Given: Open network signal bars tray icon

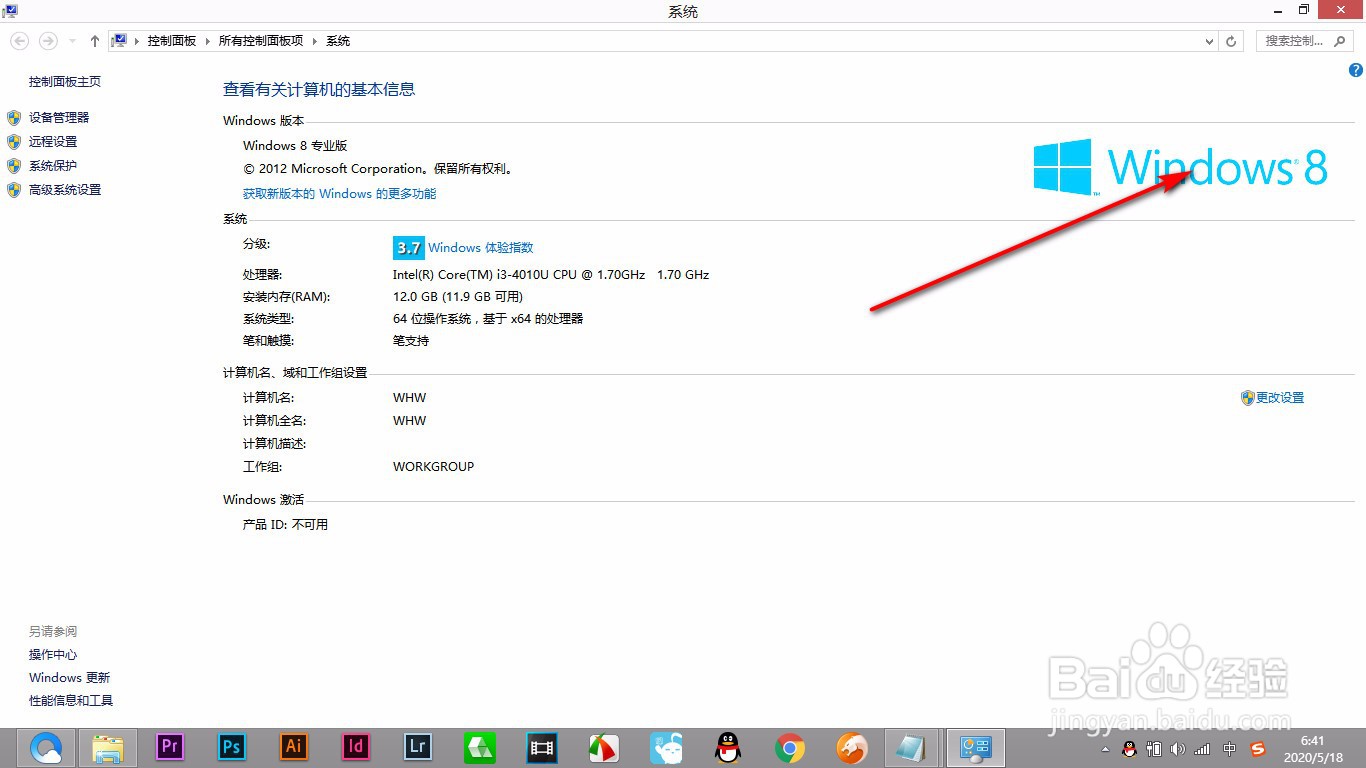Looking at the screenshot, I should [x=1202, y=748].
